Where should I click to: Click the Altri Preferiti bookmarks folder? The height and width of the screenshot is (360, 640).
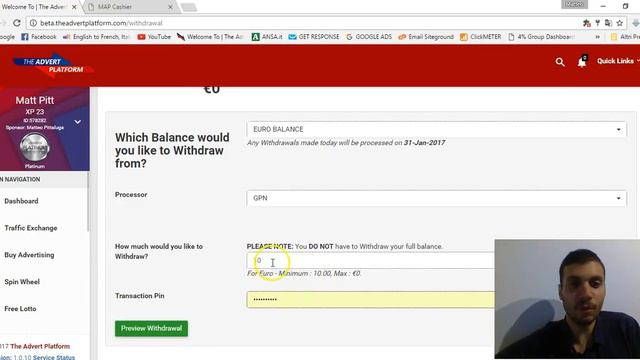(625, 37)
